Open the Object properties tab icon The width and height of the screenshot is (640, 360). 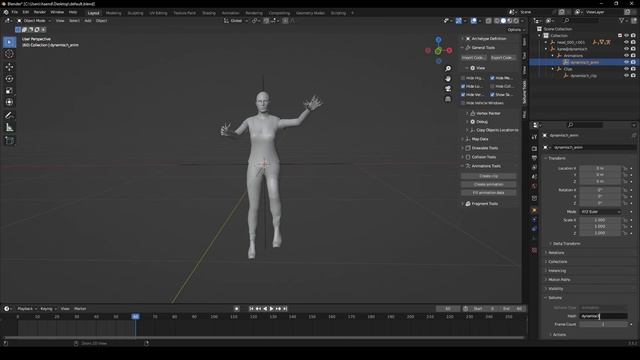[534, 210]
